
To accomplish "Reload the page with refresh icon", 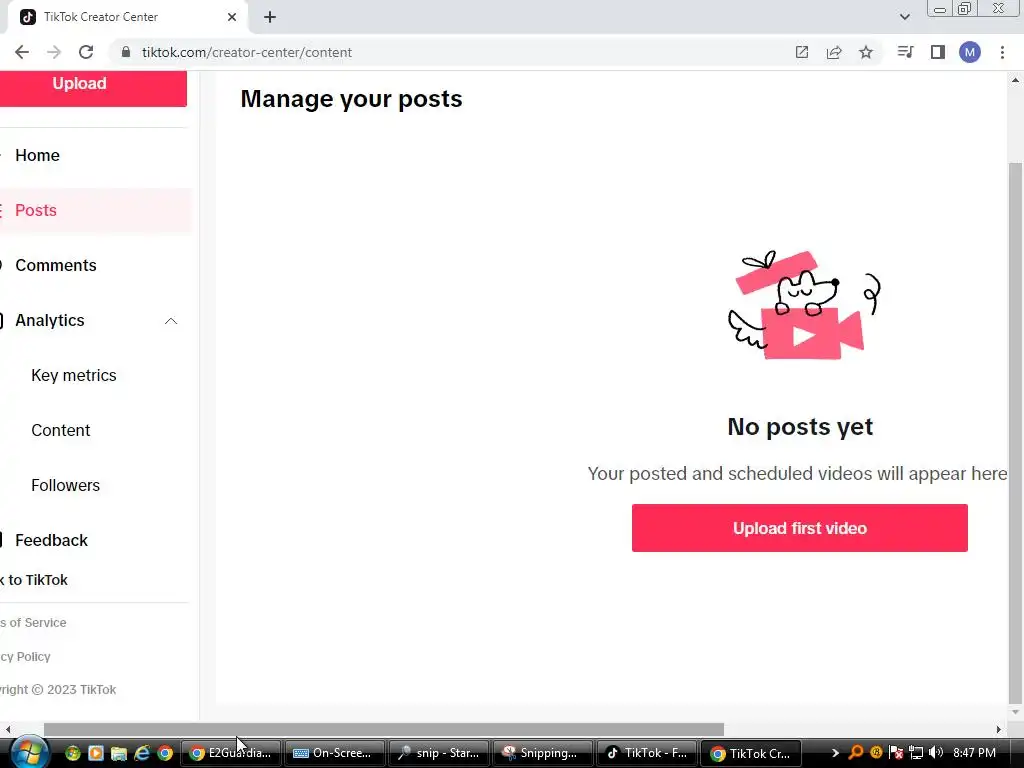I will (86, 52).
